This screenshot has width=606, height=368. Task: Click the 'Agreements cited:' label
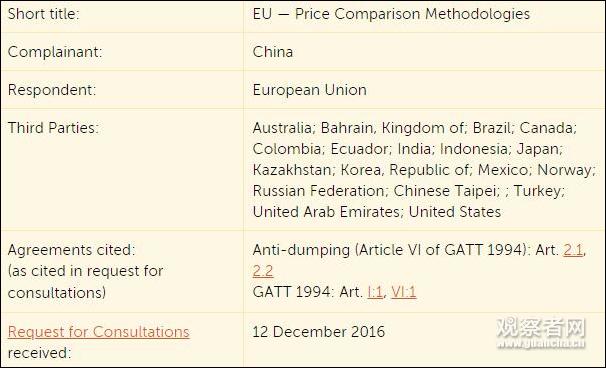pyautogui.click(x=71, y=250)
